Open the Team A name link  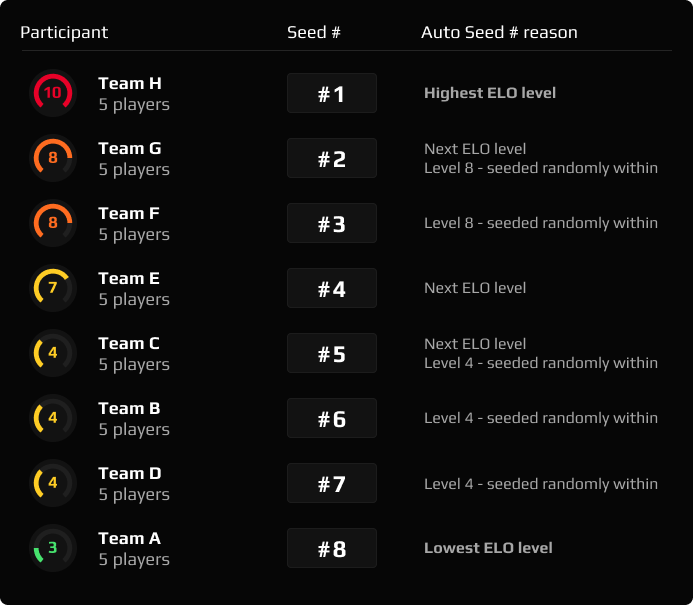[129, 538]
